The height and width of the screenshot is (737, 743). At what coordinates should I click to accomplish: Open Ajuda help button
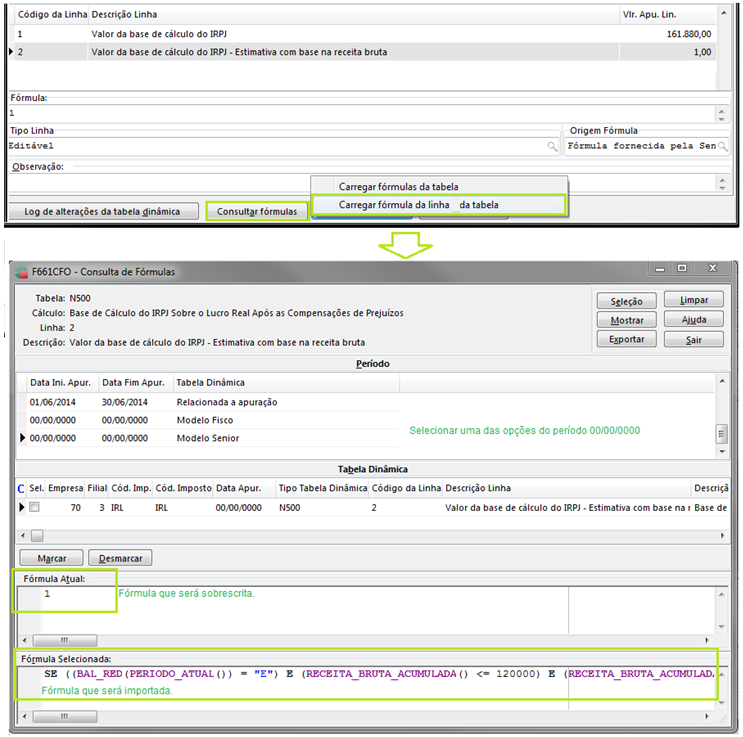(694, 319)
